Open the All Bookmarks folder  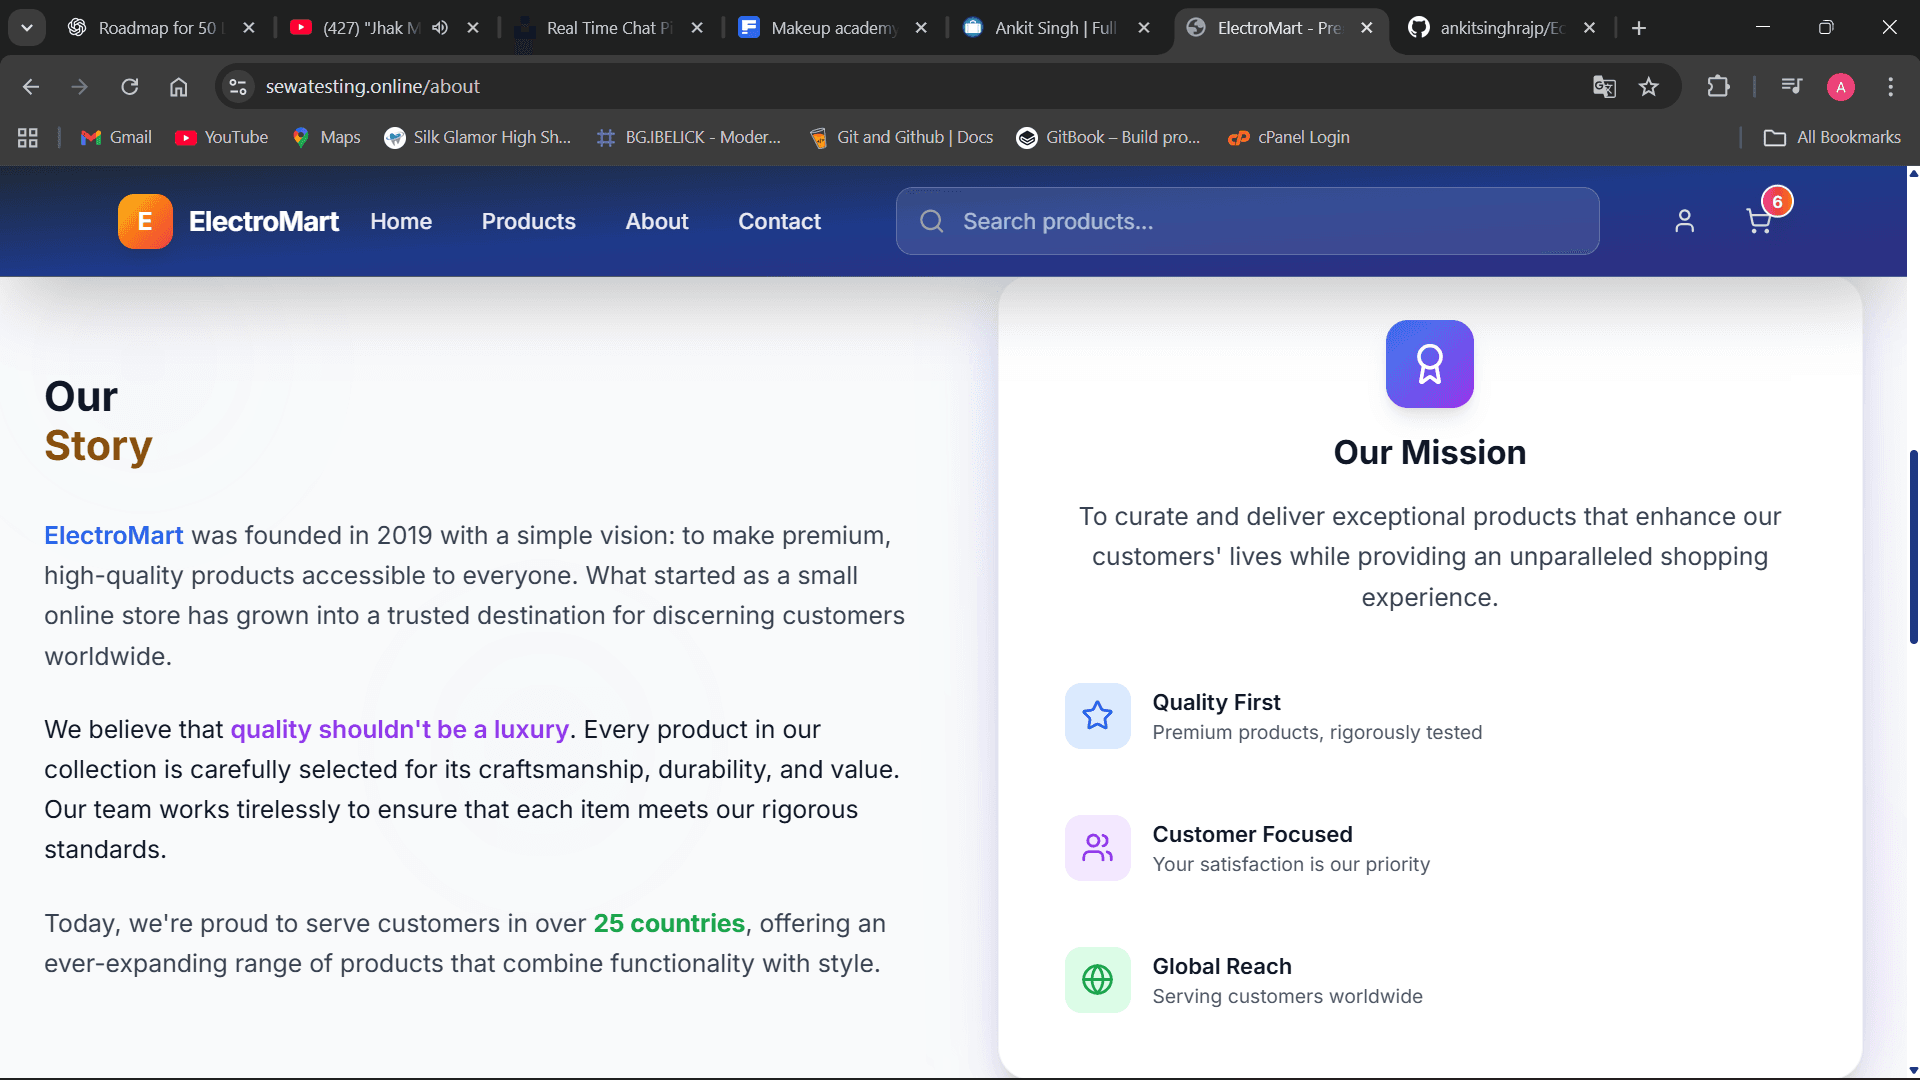[x=1832, y=137]
